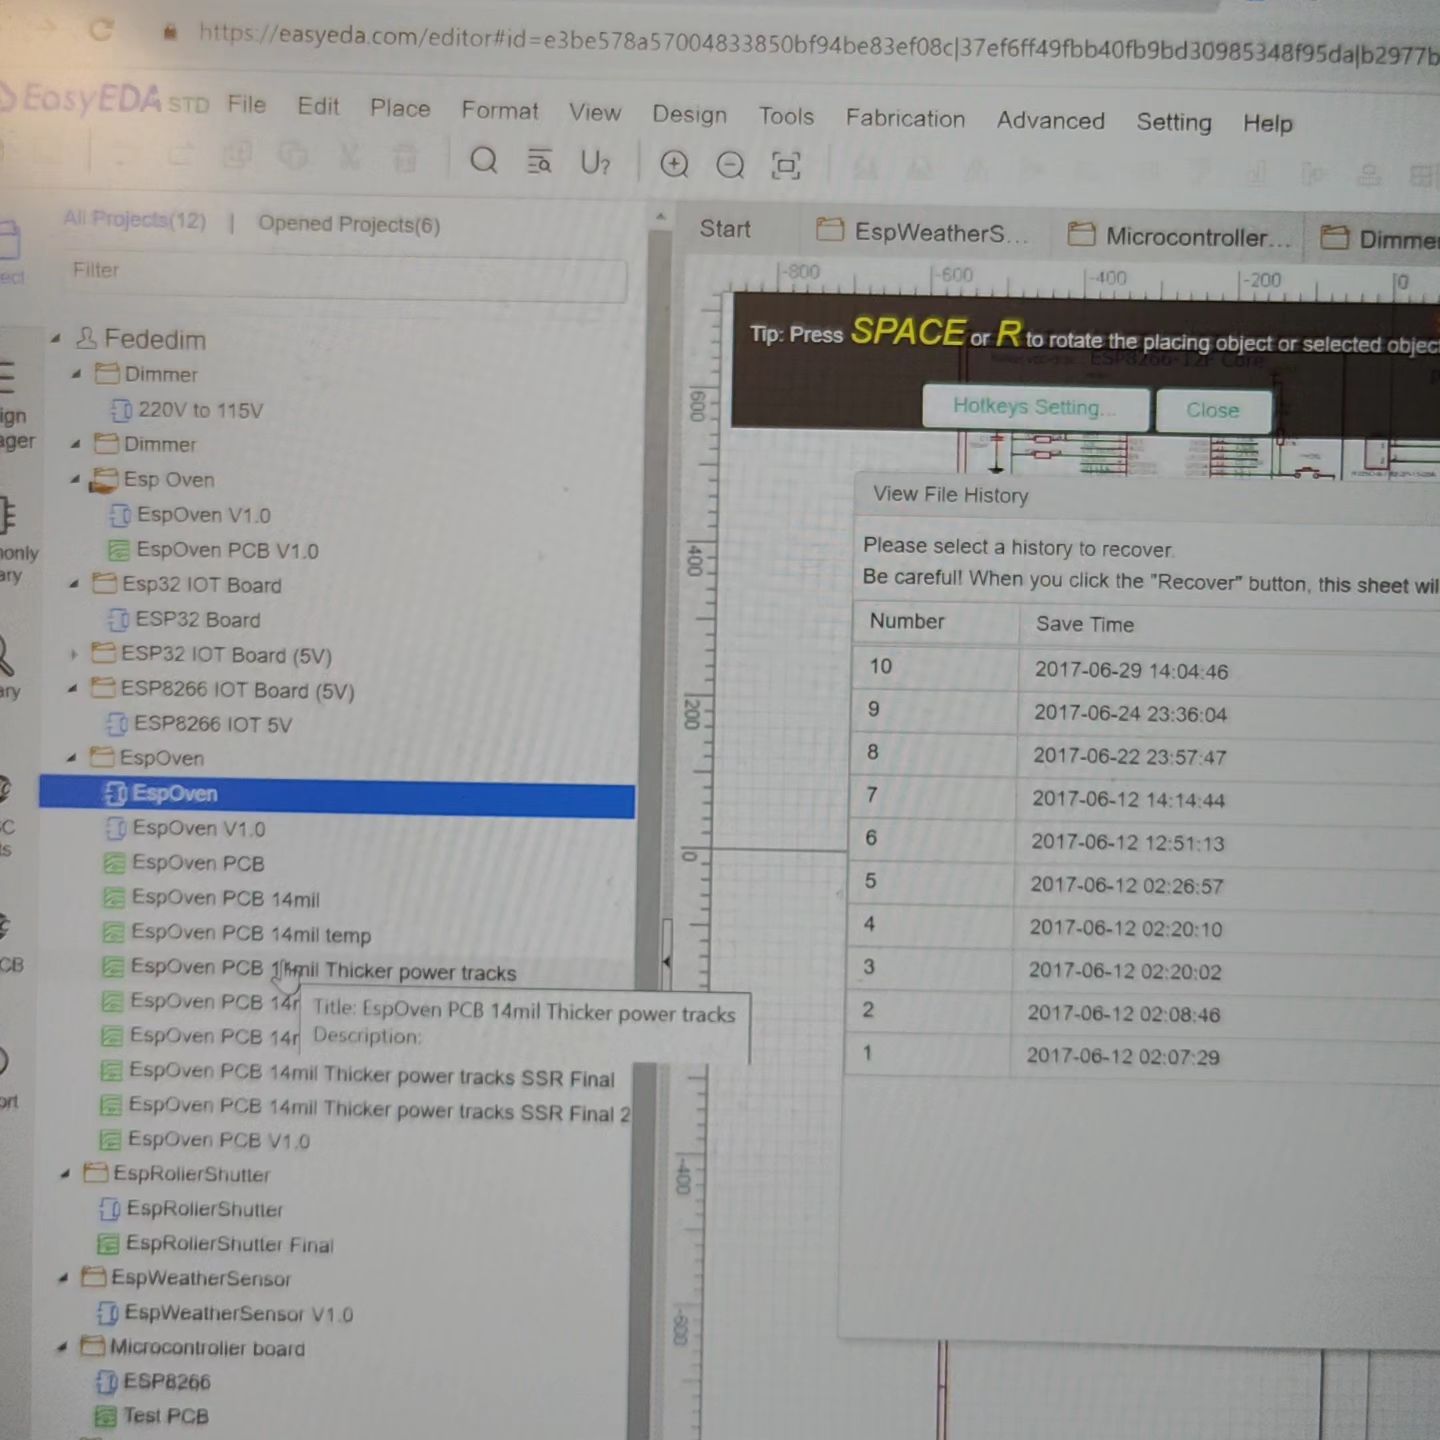Viewport: 1440px width, 1440px height.
Task: Open EspOven PCB 14mil temp file
Action: pos(250,933)
